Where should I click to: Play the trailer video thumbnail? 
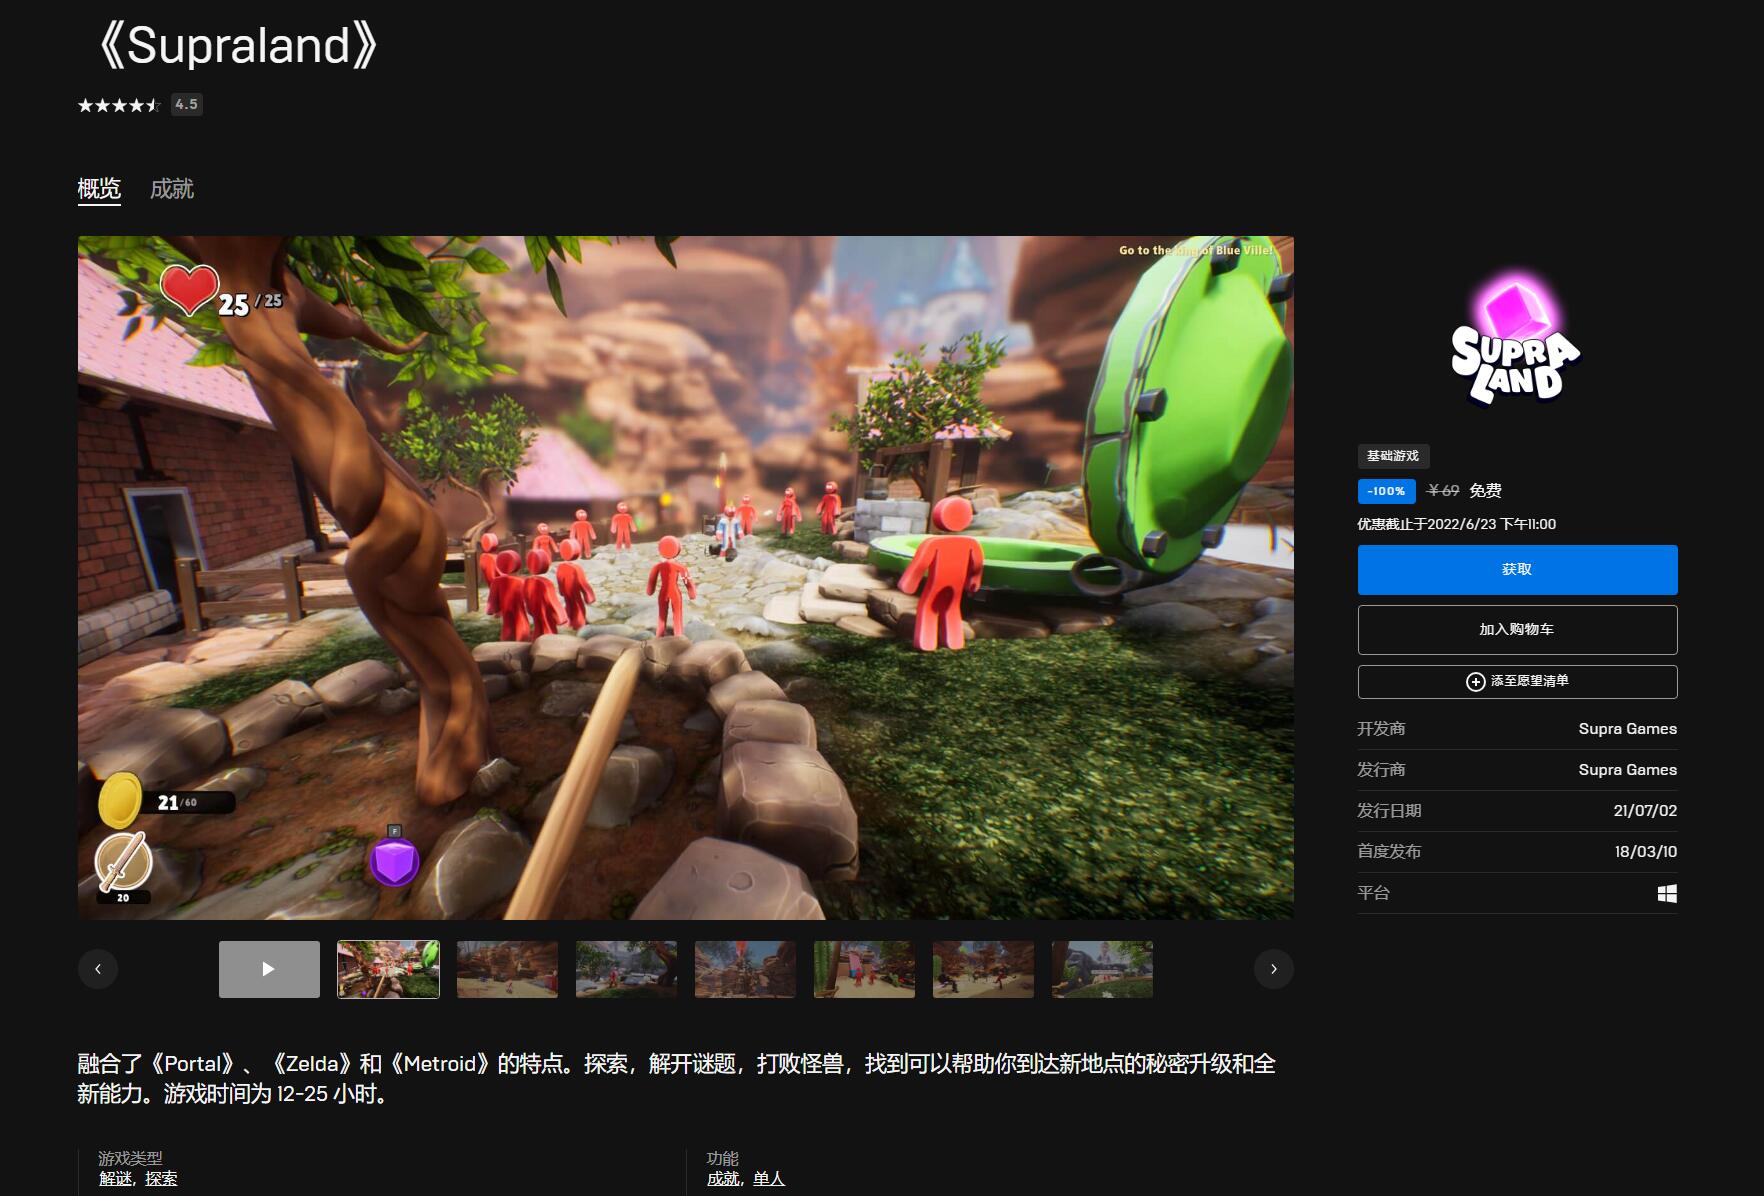click(x=269, y=969)
